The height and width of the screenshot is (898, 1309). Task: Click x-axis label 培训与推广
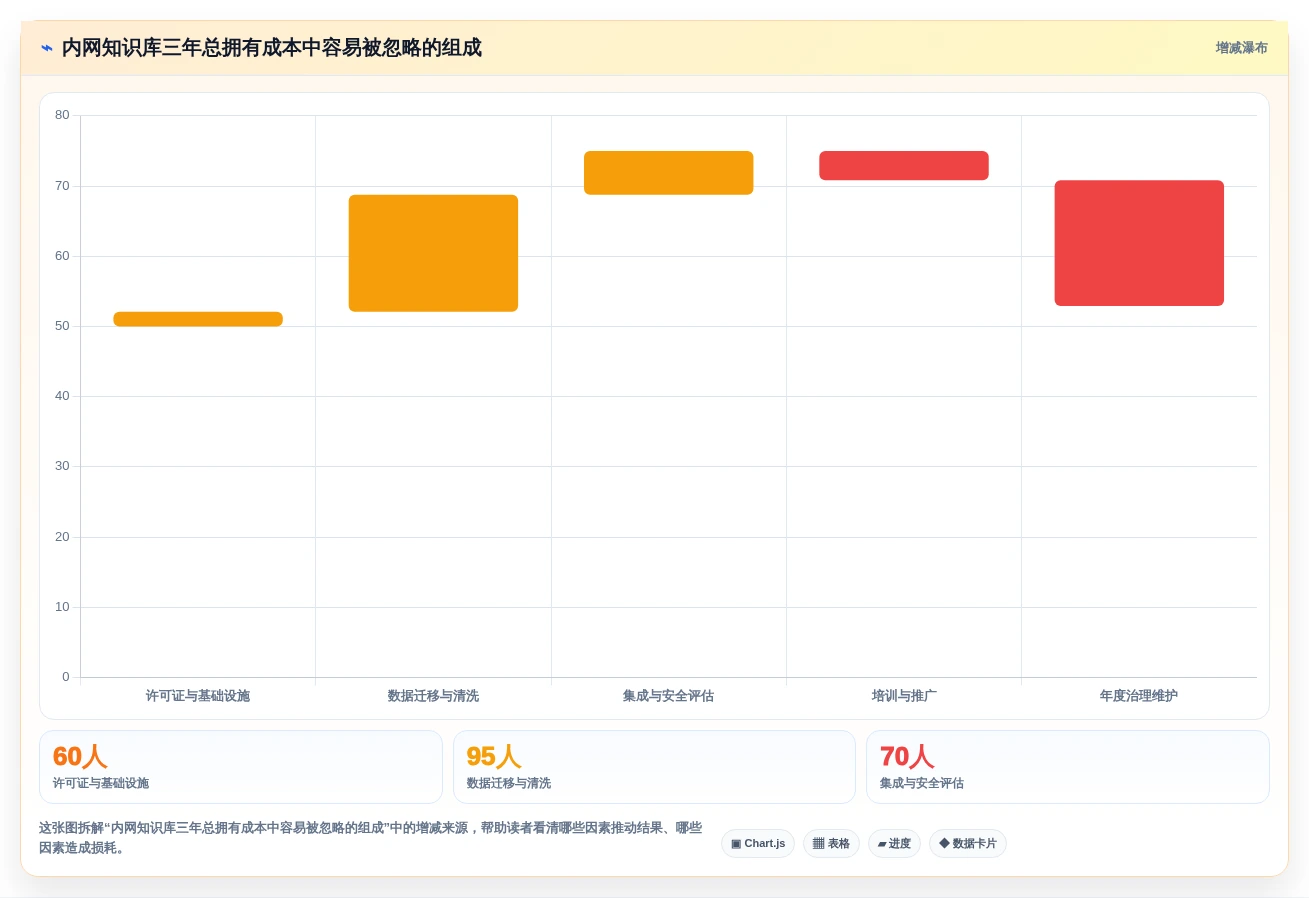904,696
